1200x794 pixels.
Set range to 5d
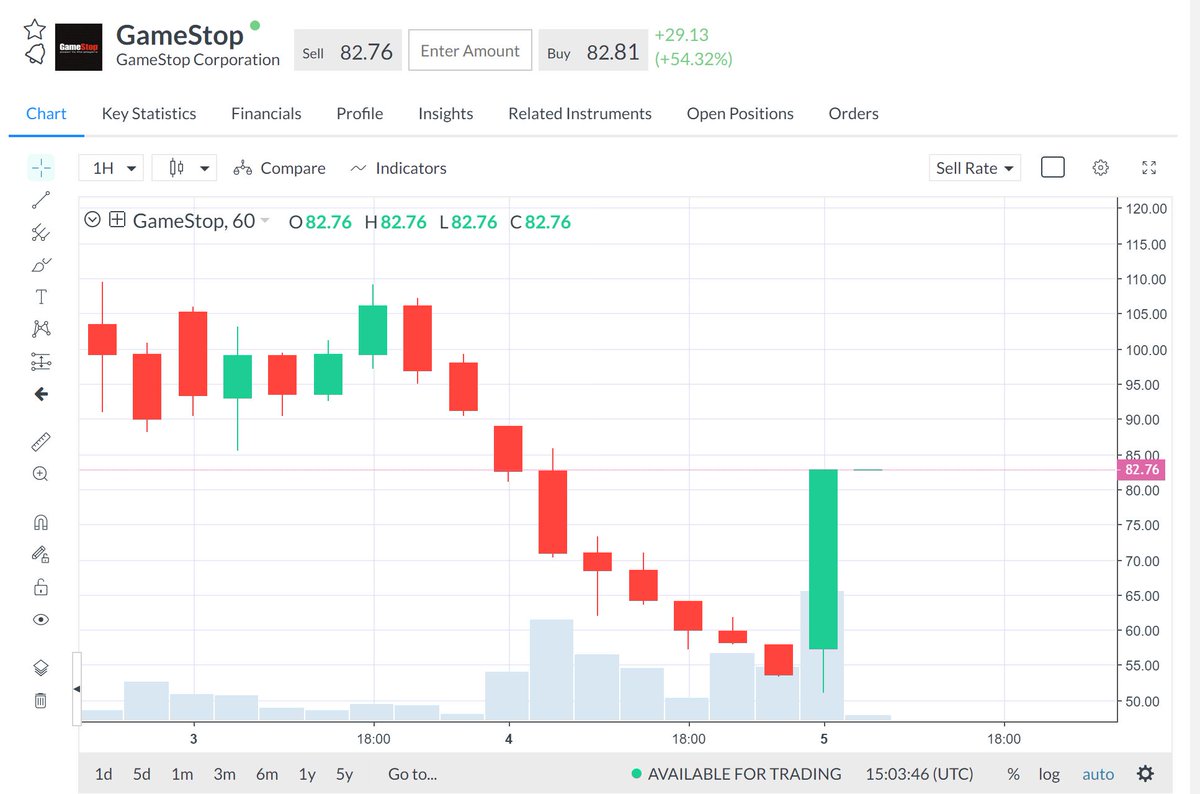click(142, 773)
